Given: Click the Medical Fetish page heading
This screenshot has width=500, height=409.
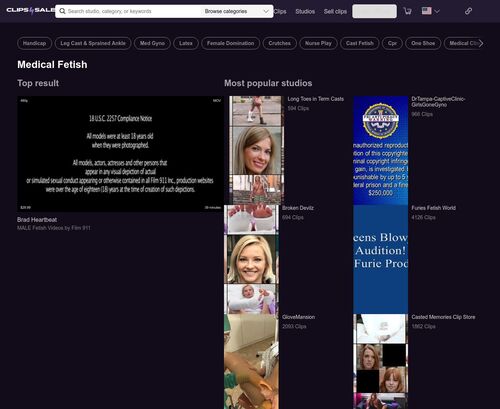Looking at the screenshot, I should tap(52, 65).
